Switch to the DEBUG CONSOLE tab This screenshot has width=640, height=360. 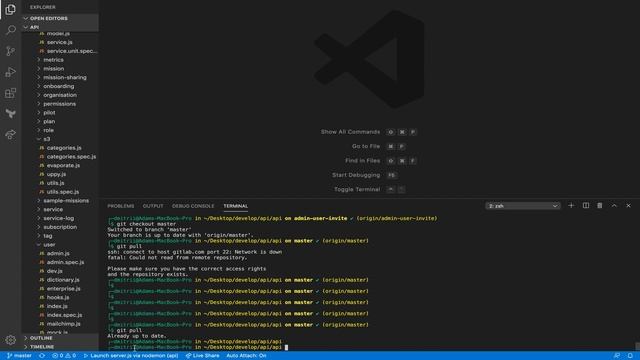pyautogui.click(x=193, y=206)
